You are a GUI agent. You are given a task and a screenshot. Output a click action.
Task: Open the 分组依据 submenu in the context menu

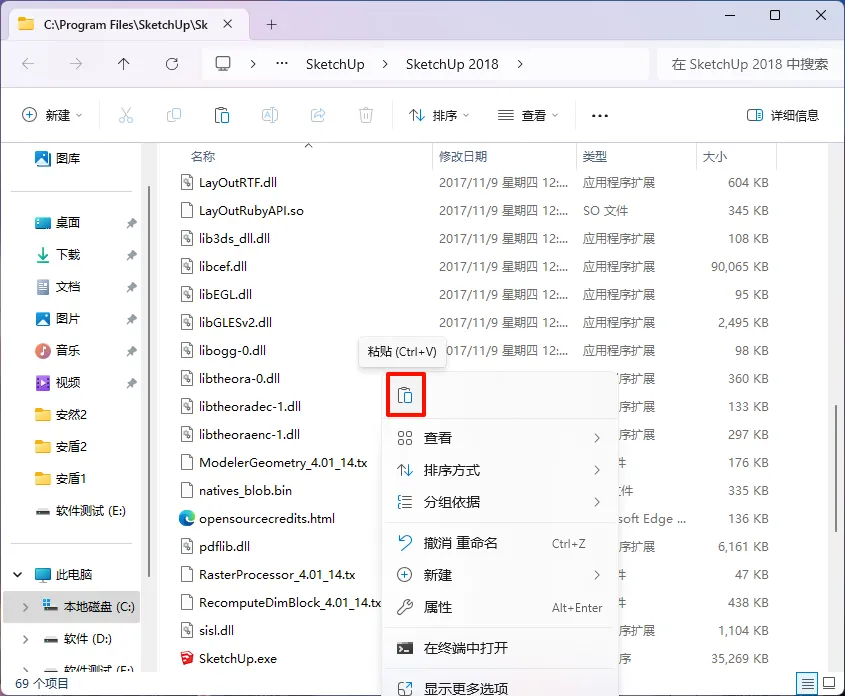coord(500,502)
